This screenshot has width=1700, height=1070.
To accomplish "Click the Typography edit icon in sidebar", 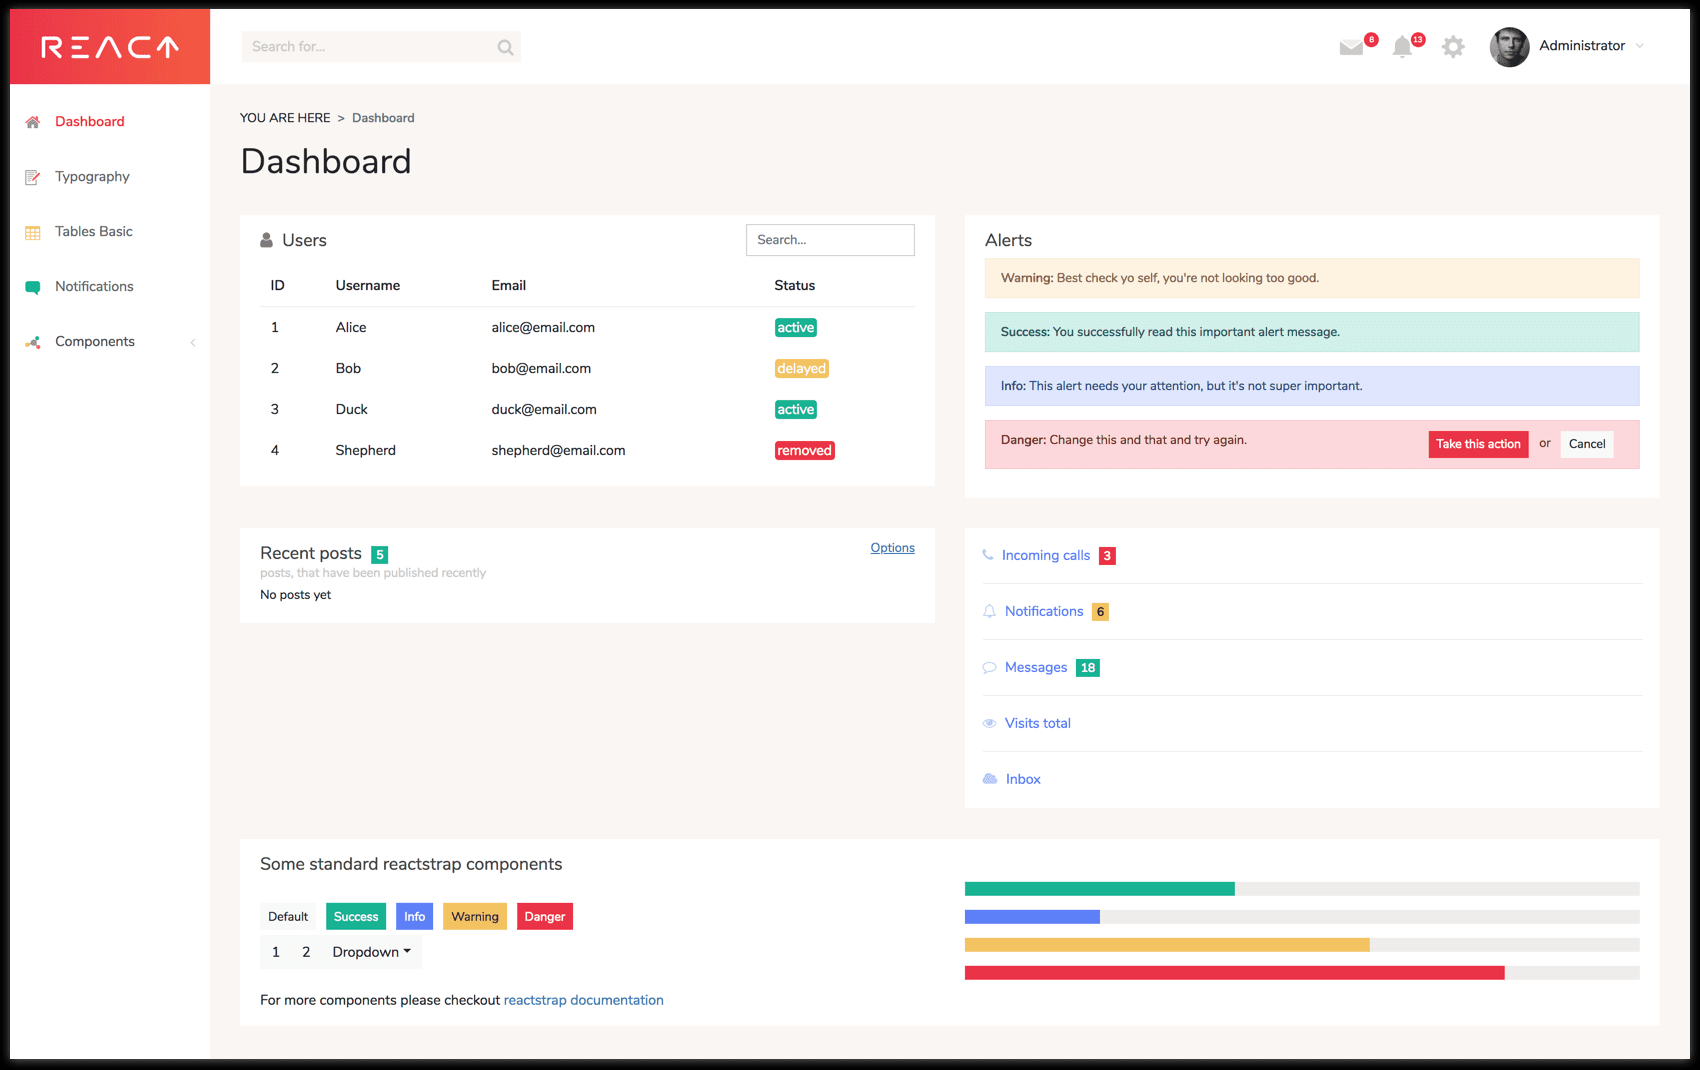I will [33, 177].
